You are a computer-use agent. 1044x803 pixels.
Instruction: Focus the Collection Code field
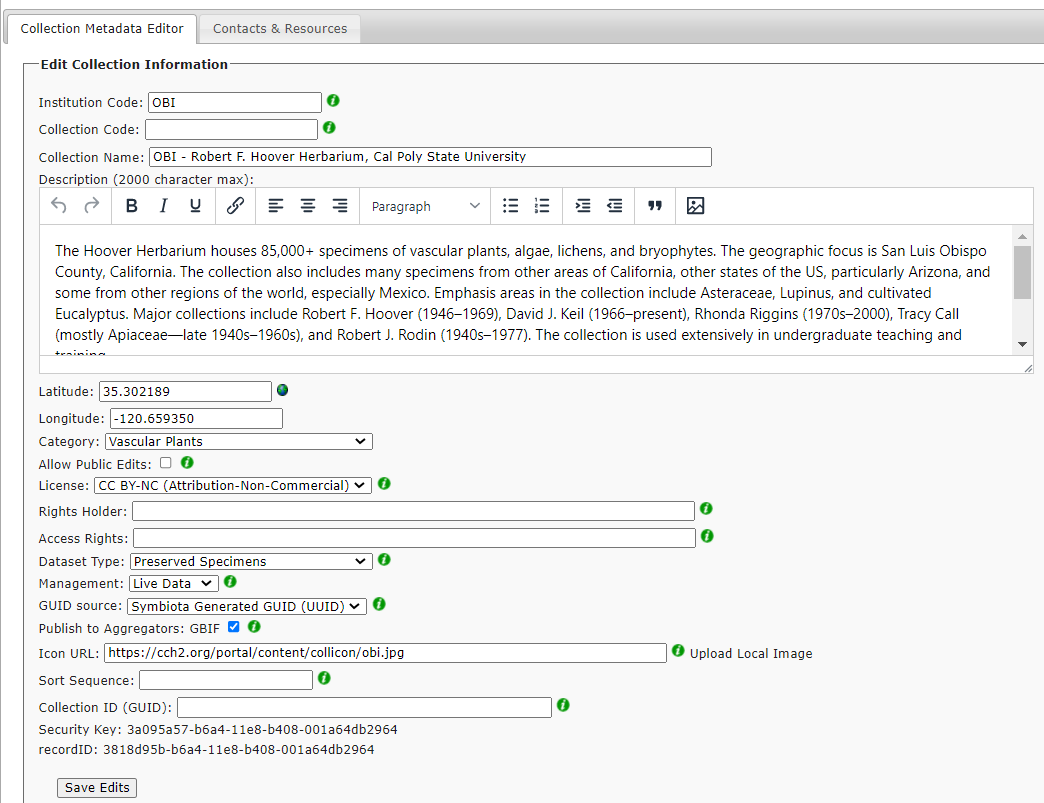point(231,129)
